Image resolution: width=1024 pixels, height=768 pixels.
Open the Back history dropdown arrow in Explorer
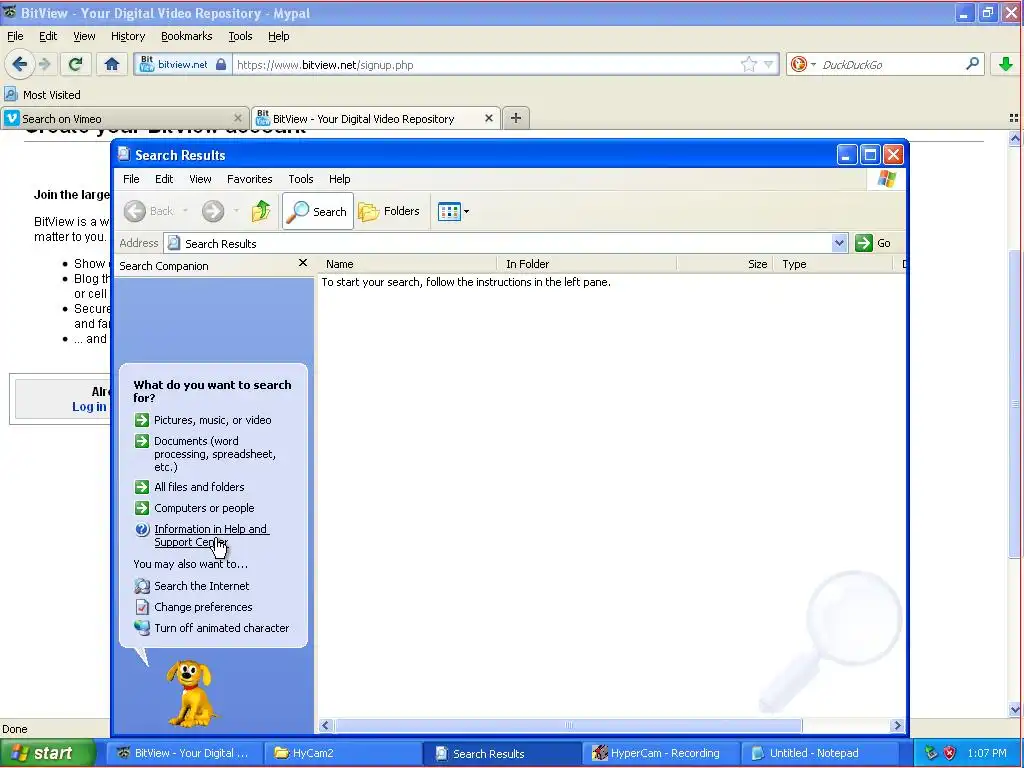click(x=185, y=211)
